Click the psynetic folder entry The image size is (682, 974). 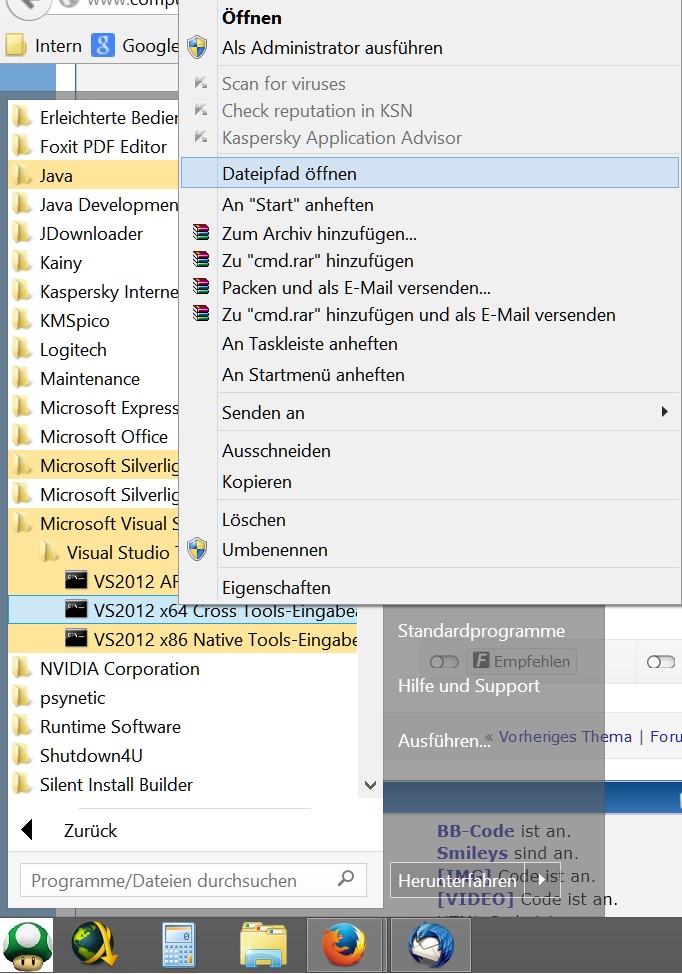[x=183, y=697]
